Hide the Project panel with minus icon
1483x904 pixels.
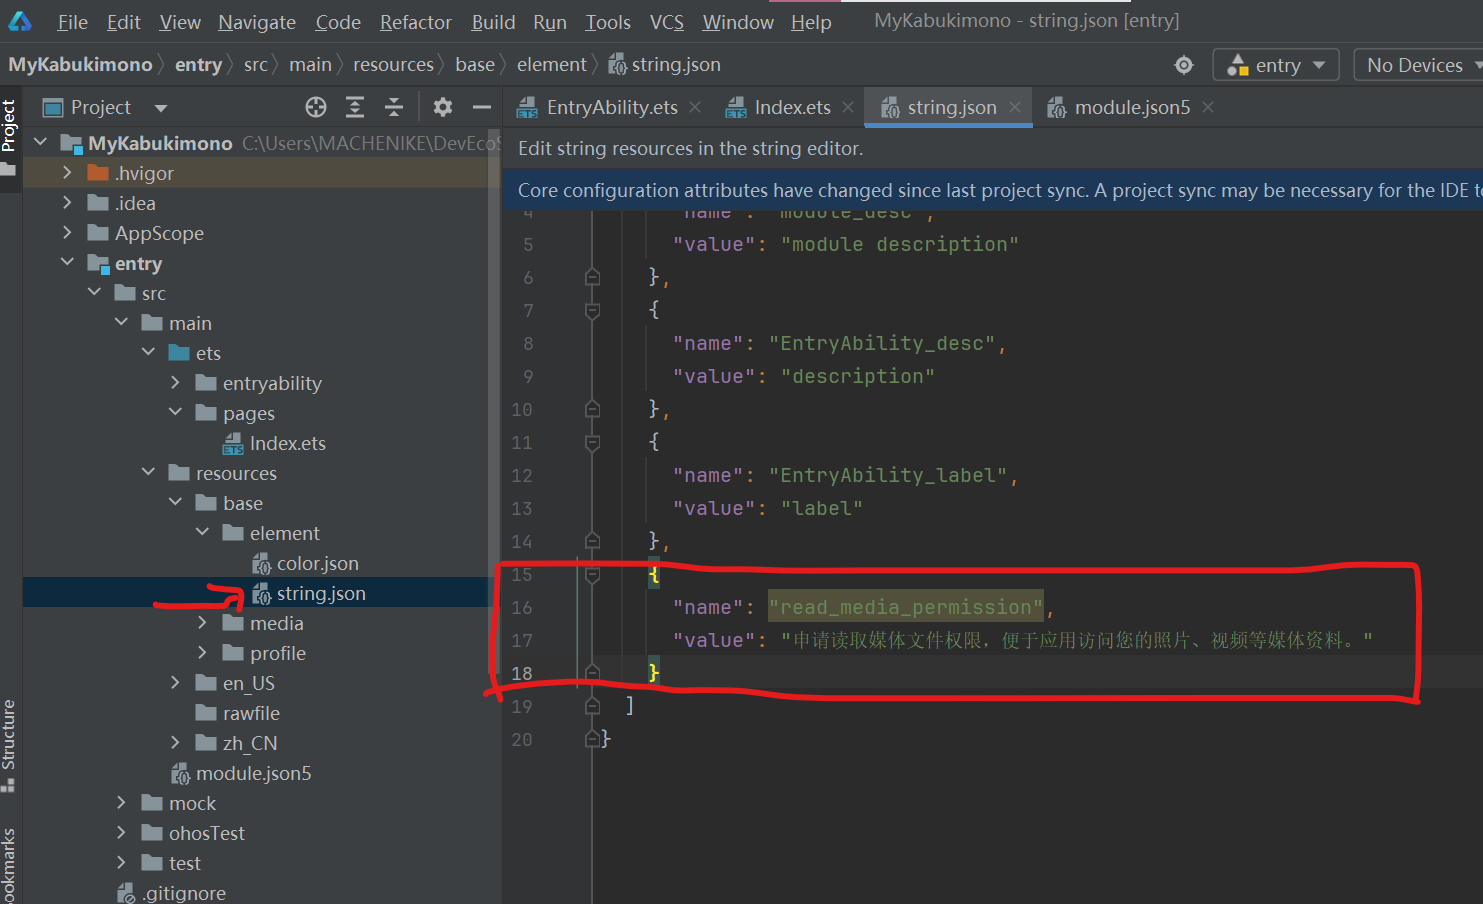[x=482, y=107]
